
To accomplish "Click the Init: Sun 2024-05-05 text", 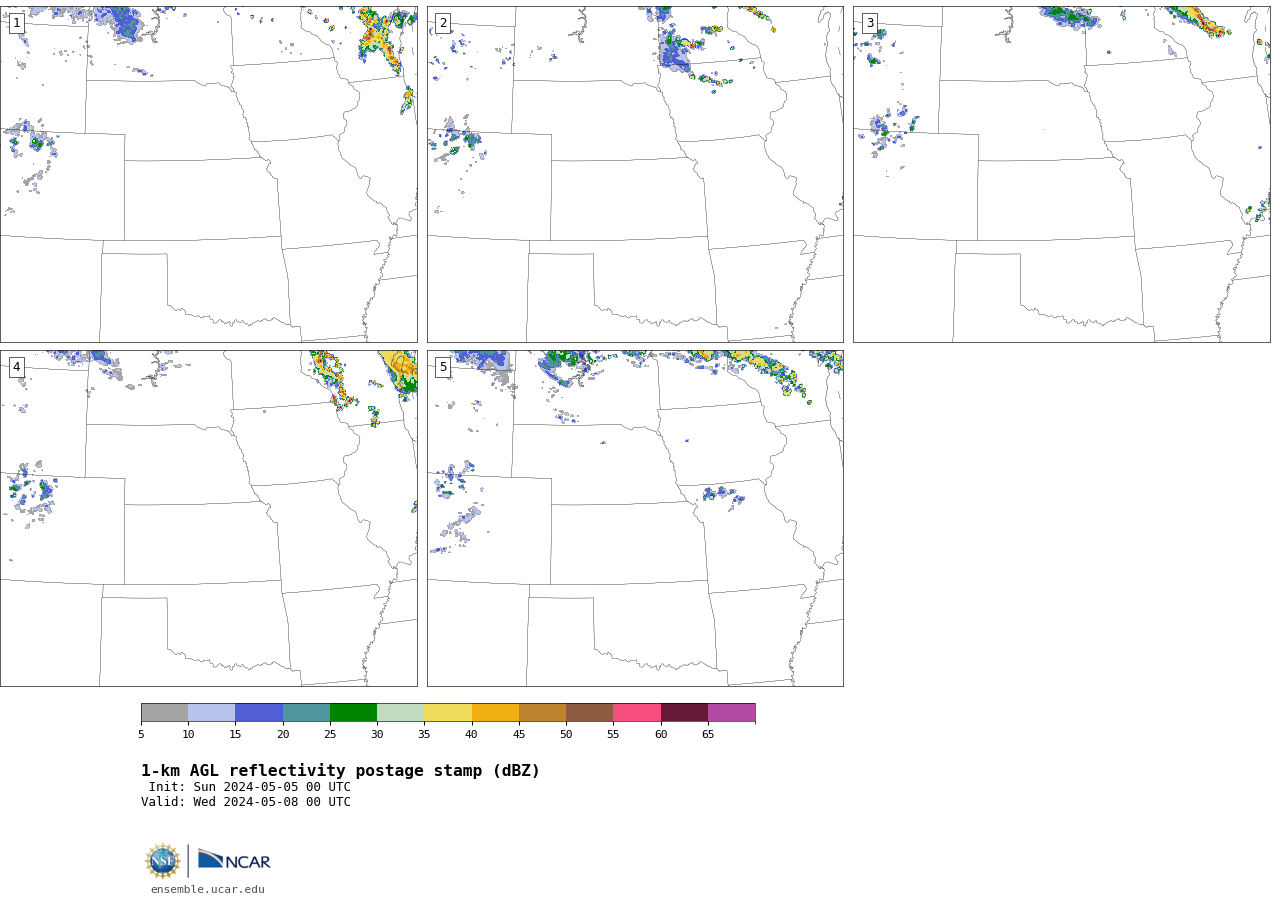I will pos(250,787).
